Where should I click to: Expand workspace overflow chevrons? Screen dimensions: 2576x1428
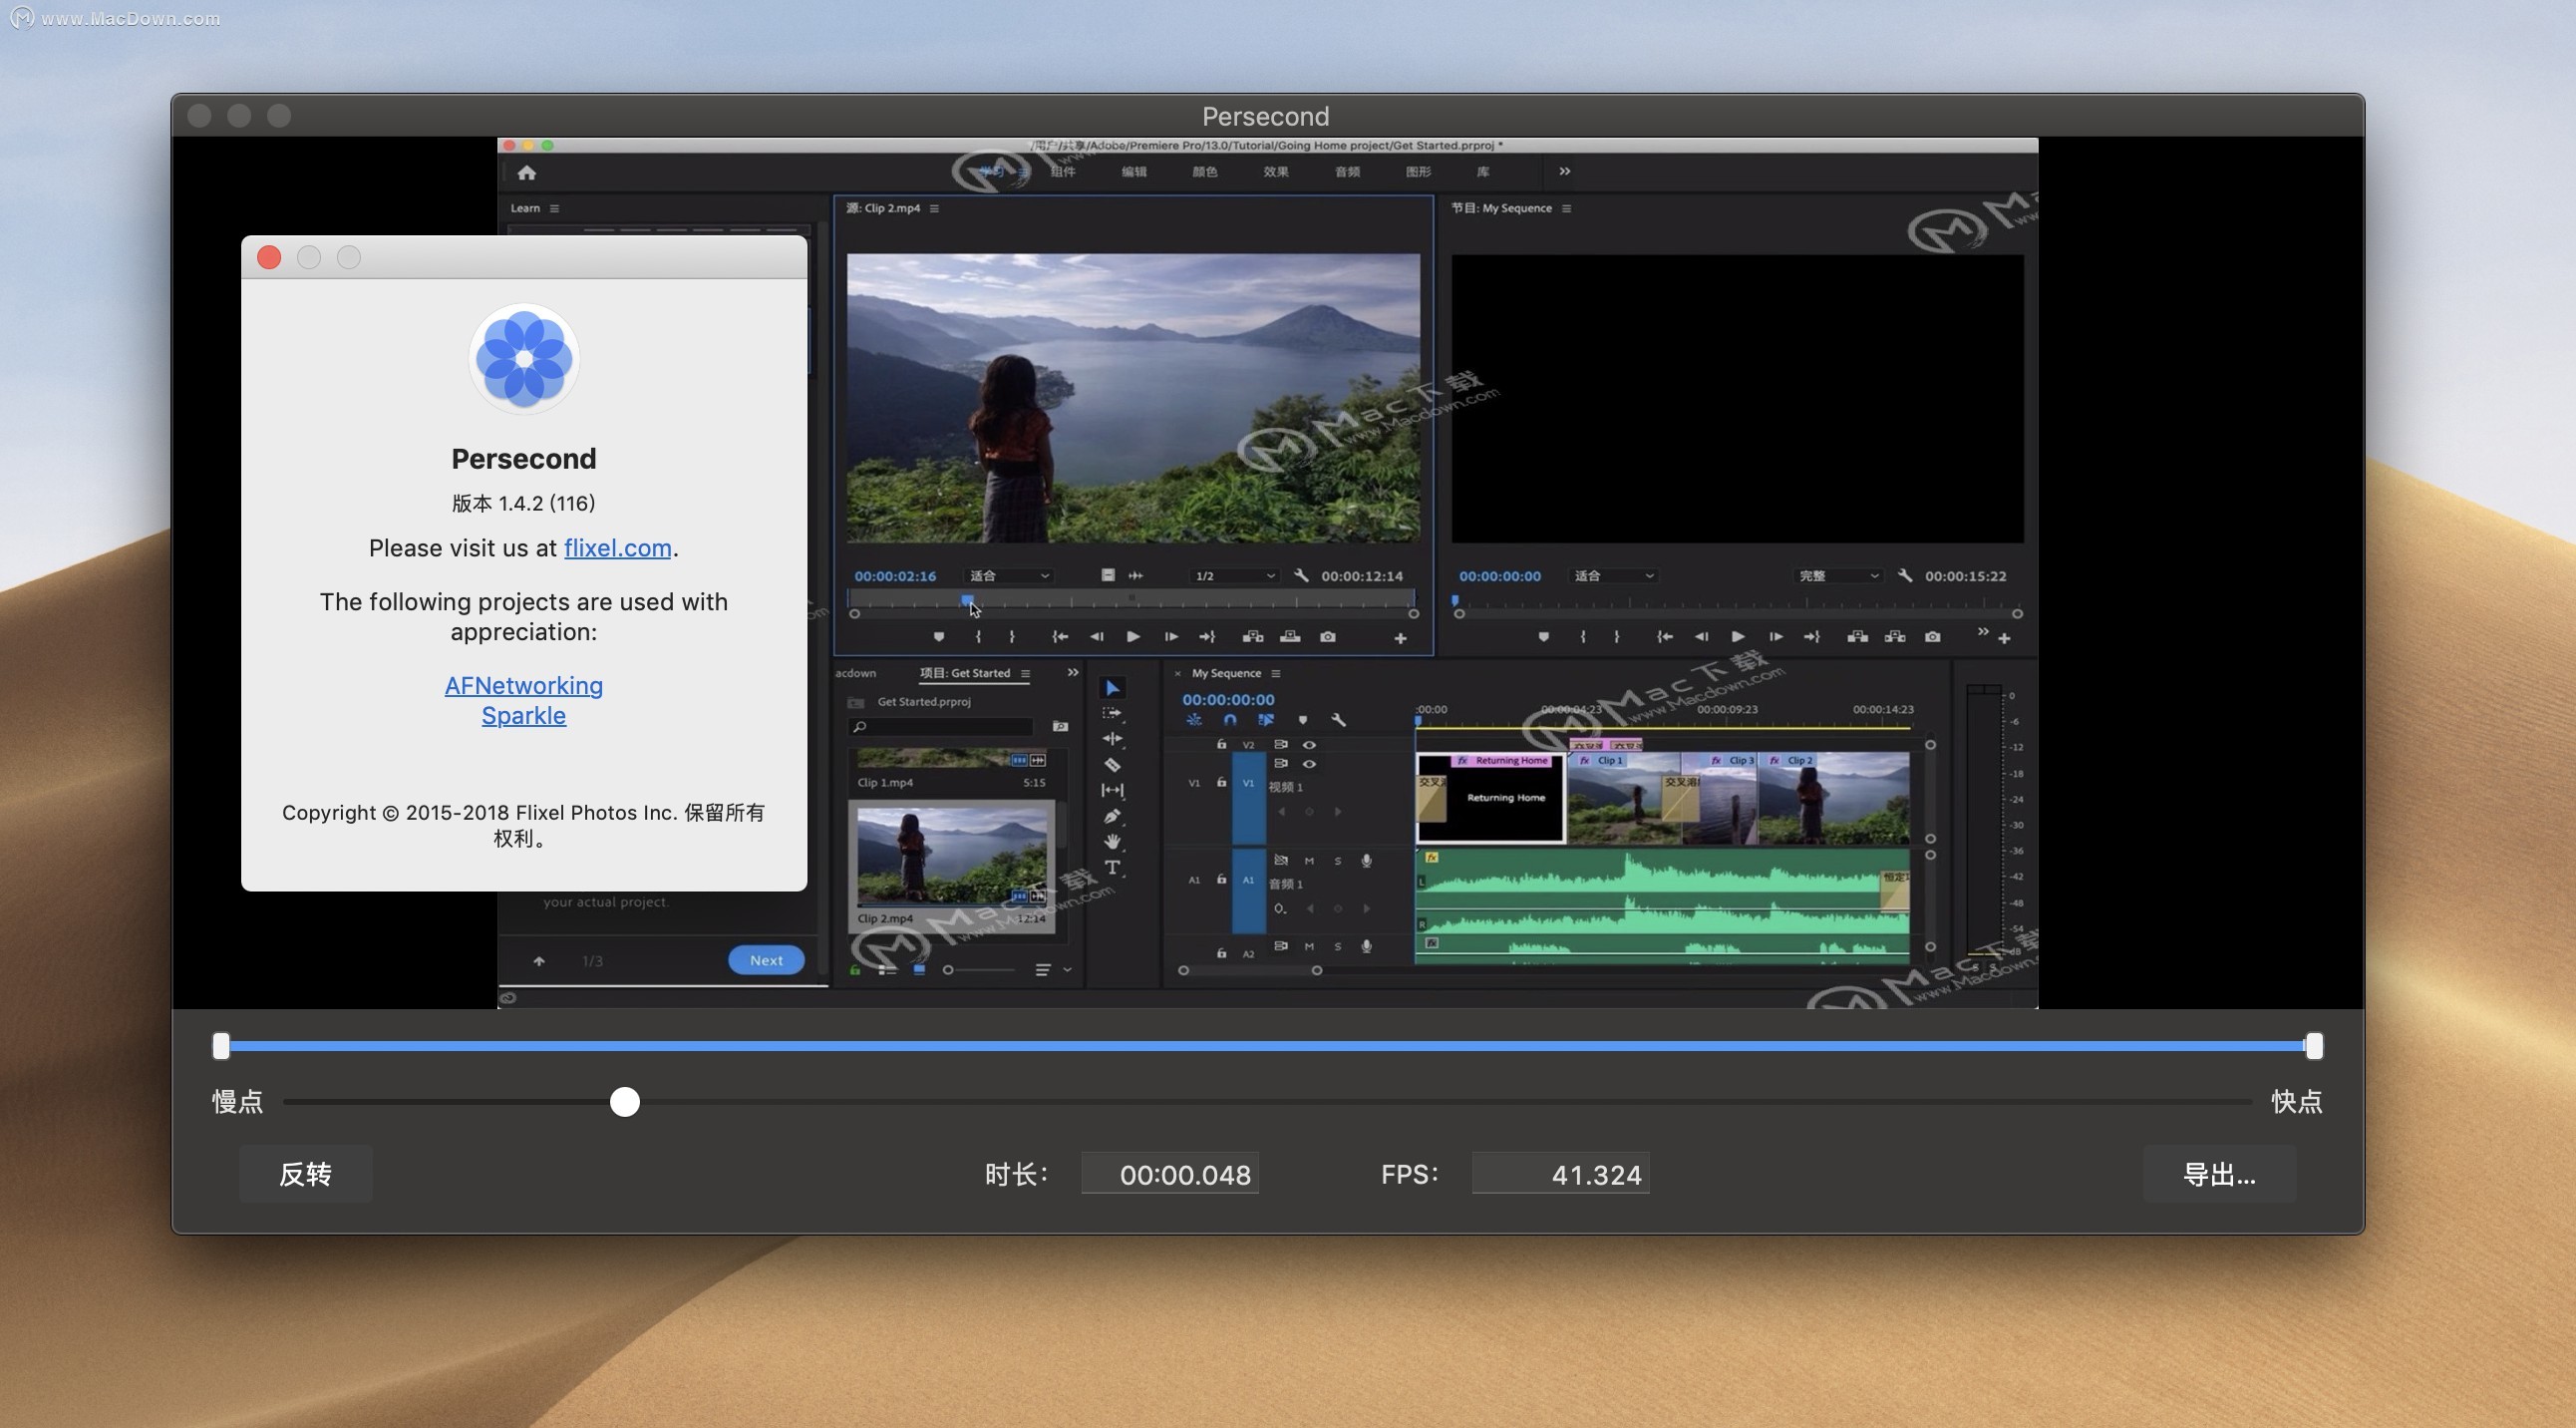click(x=1564, y=172)
